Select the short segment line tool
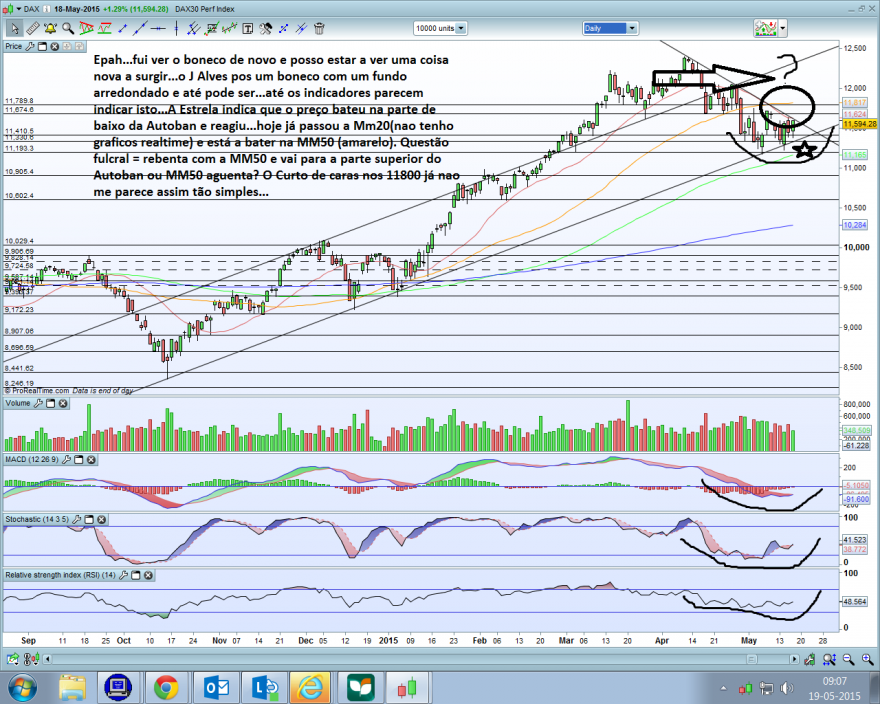Viewport: 880px width, 704px height. (122, 28)
